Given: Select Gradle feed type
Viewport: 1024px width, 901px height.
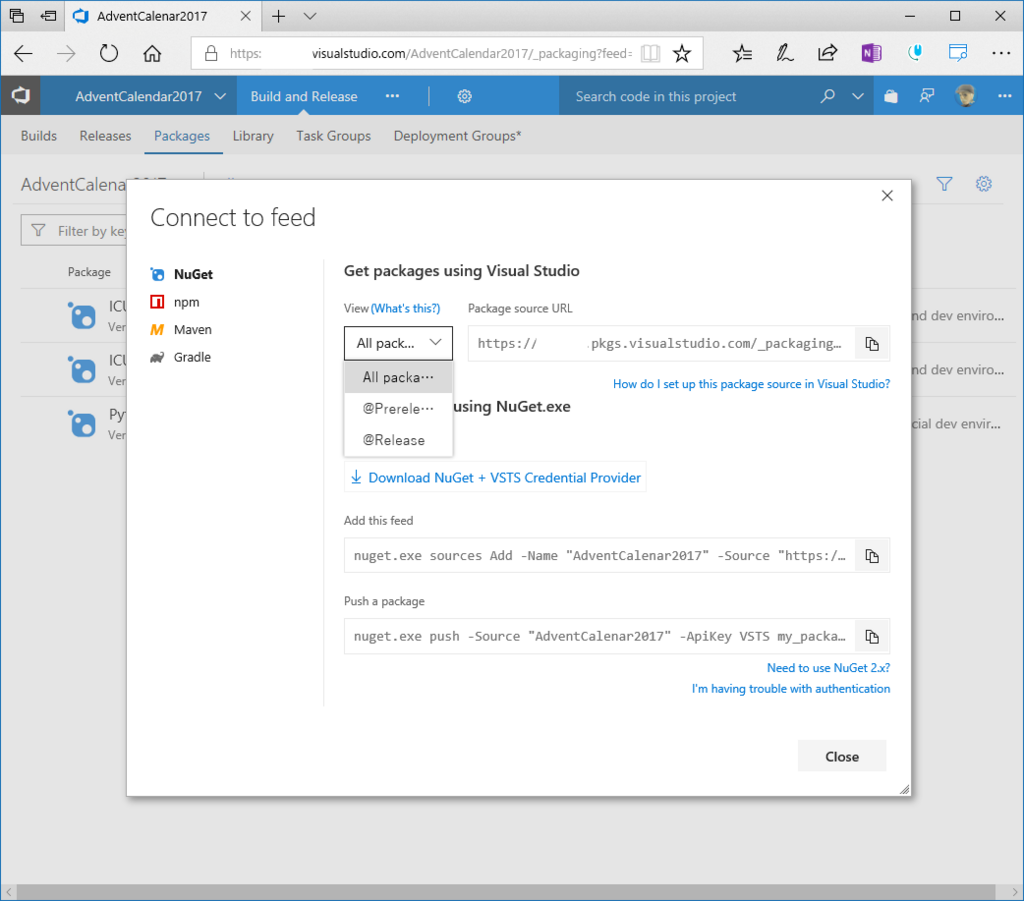Looking at the screenshot, I should (x=180, y=357).
